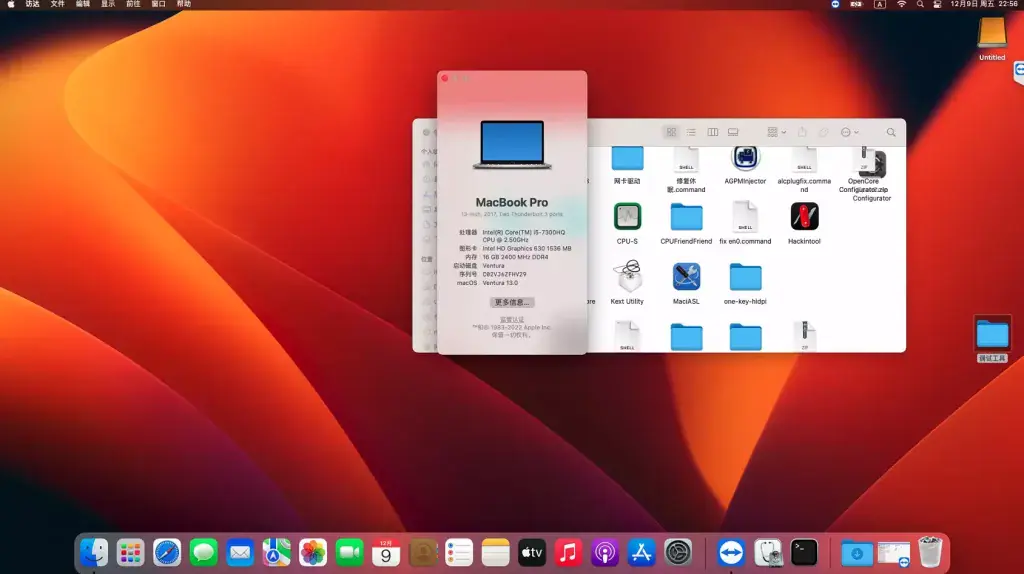This screenshot has height=574, width=1024.
Task: Open the 监管认证 link in About window
Action: click(x=512, y=320)
